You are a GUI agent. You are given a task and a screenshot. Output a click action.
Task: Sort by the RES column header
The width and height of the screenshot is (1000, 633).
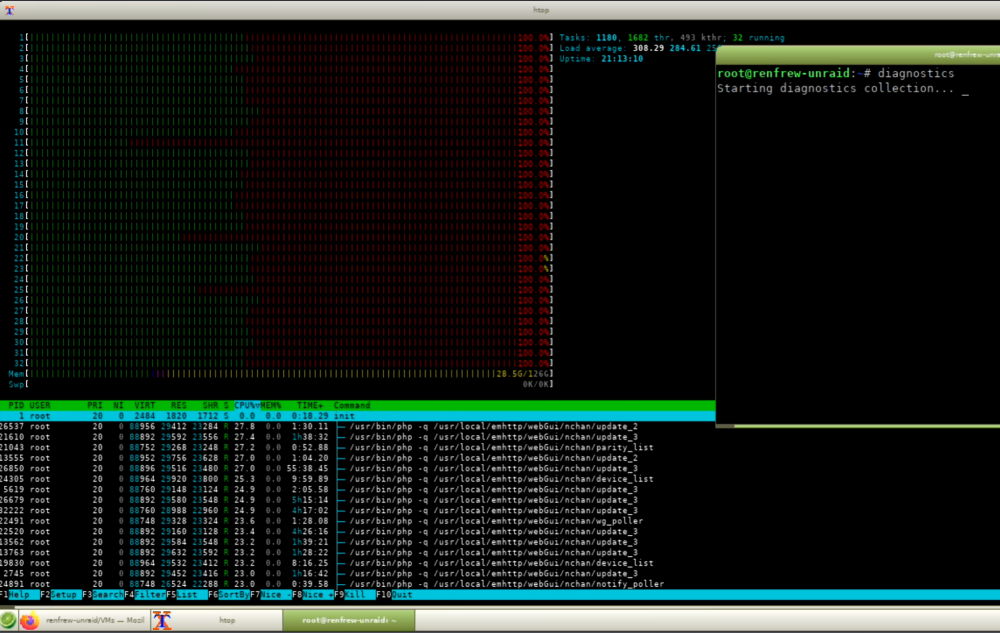(179, 405)
